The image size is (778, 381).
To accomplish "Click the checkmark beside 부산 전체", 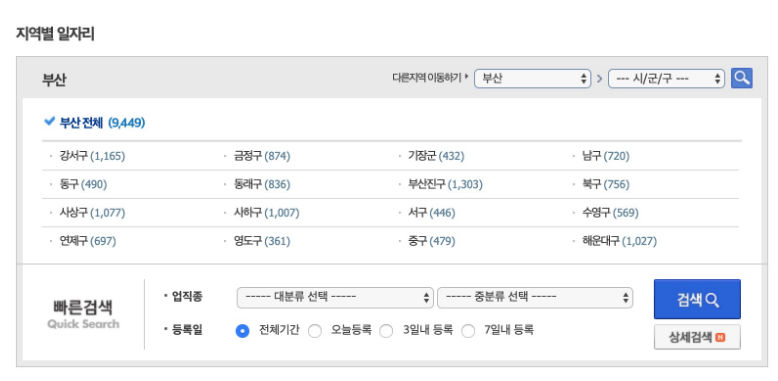I will click(x=49, y=121).
